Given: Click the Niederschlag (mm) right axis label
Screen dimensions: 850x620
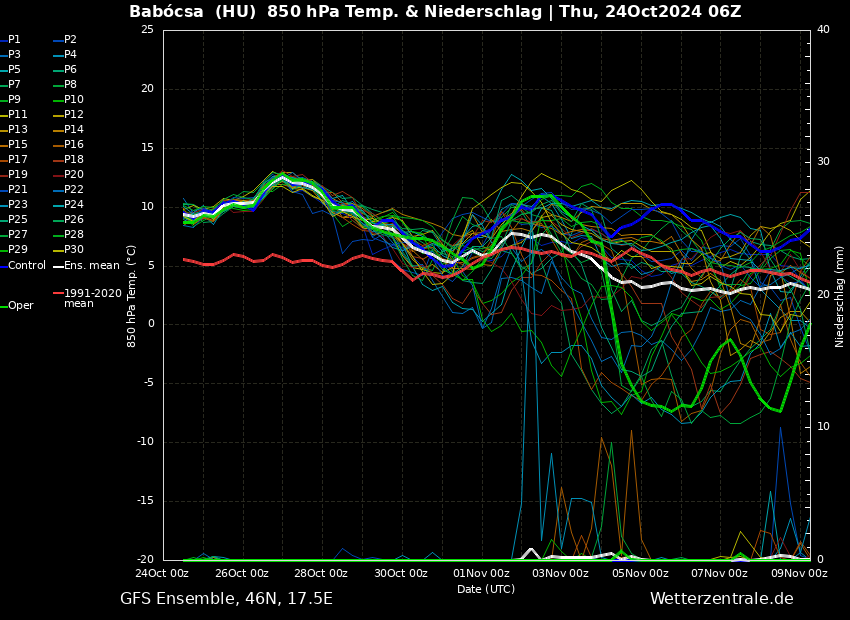Looking at the screenshot, I should (x=840, y=296).
